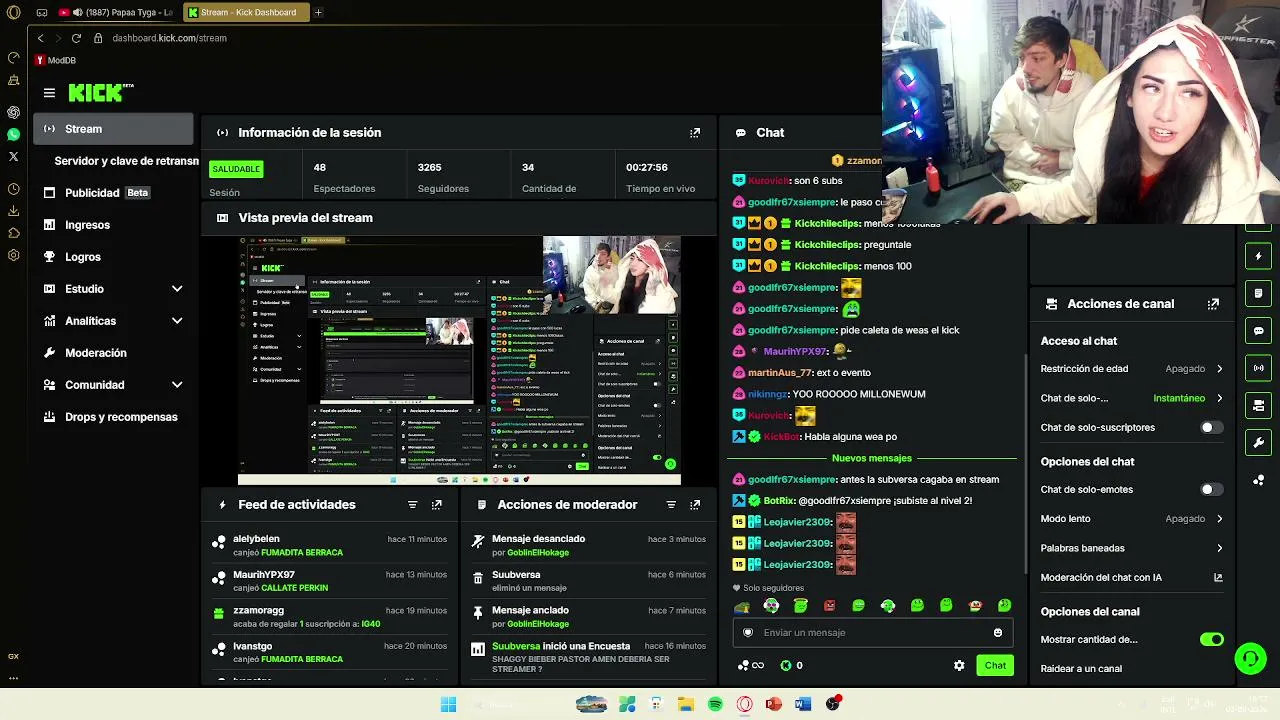The width and height of the screenshot is (1280, 720).
Task: Open the emoji picker in chat input
Action: point(997,632)
